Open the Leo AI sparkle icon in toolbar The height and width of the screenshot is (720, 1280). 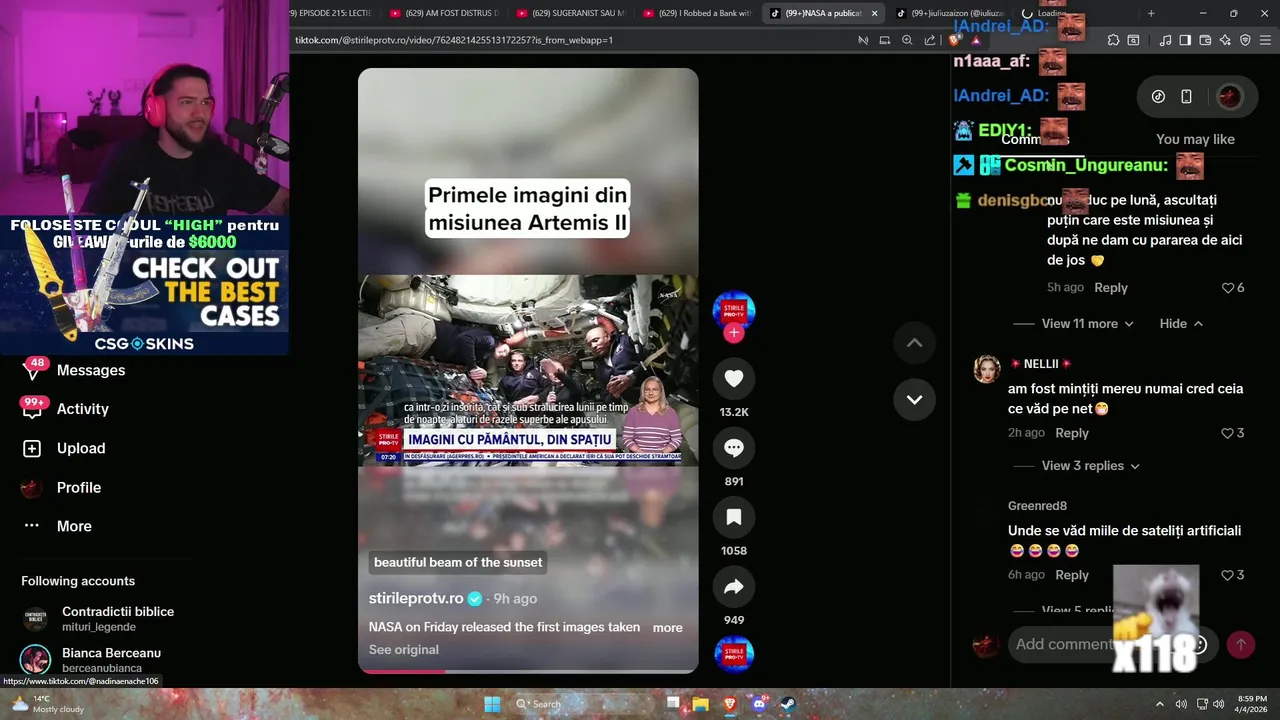coord(1225,40)
